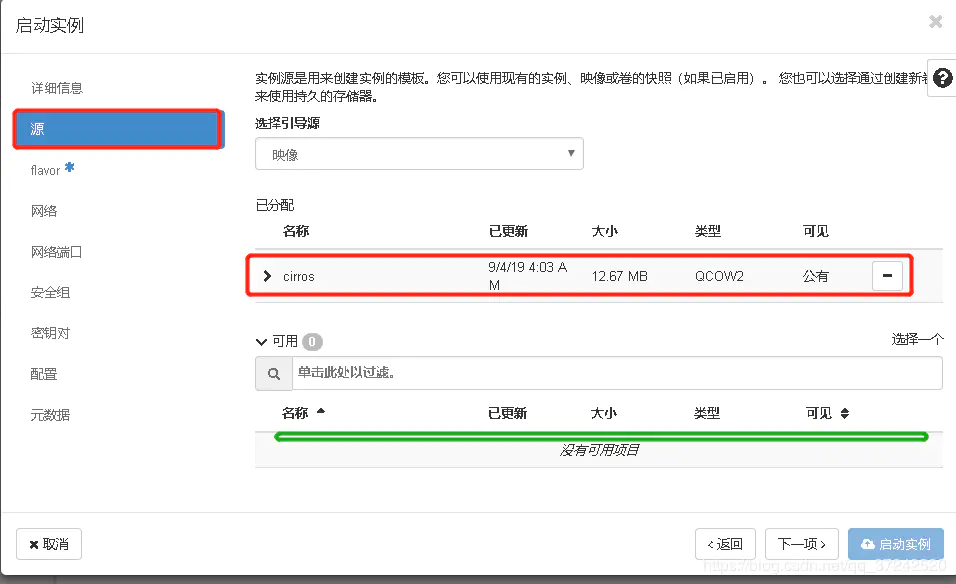Click the 大小 header in available table
956x584 pixels.
[x=604, y=413]
